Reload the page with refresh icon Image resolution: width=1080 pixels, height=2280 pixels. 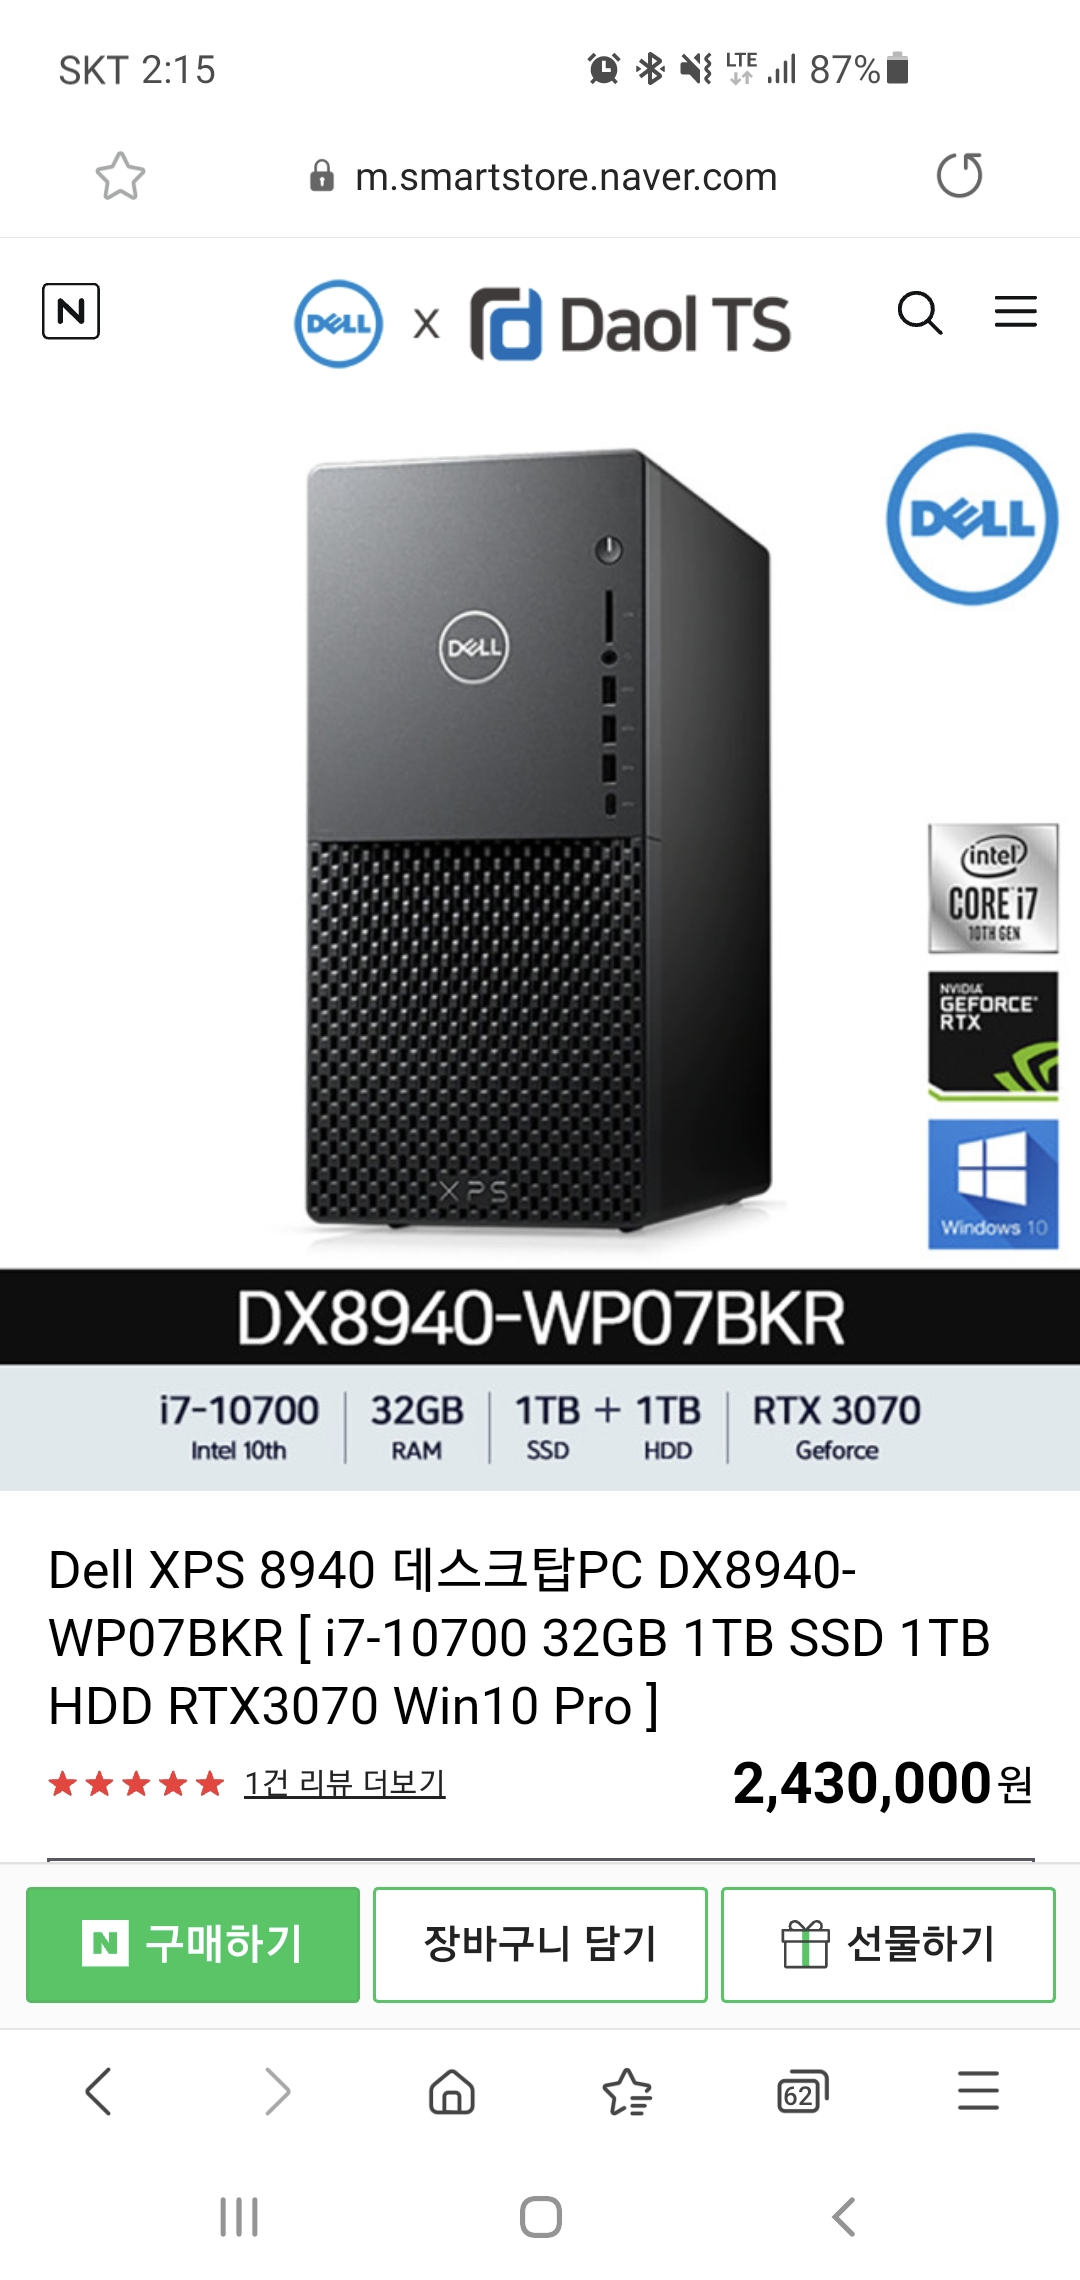[959, 176]
